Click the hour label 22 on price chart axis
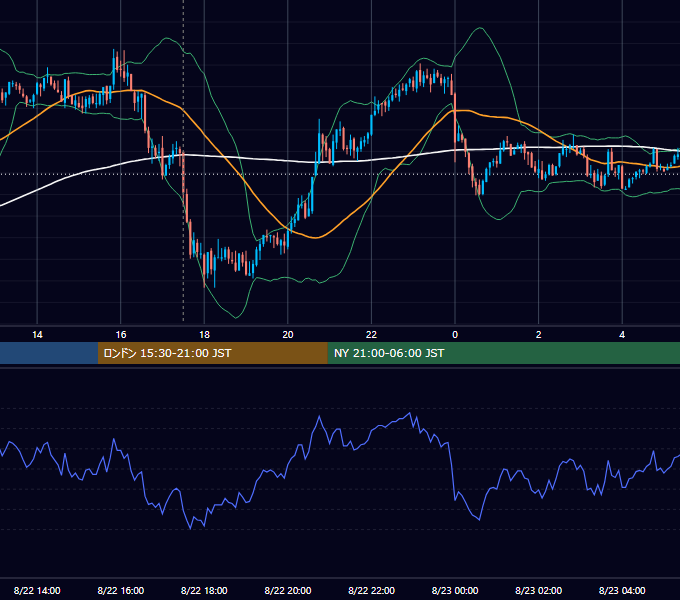The width and height of the screenshot is (680, 600). pos(371,335)
